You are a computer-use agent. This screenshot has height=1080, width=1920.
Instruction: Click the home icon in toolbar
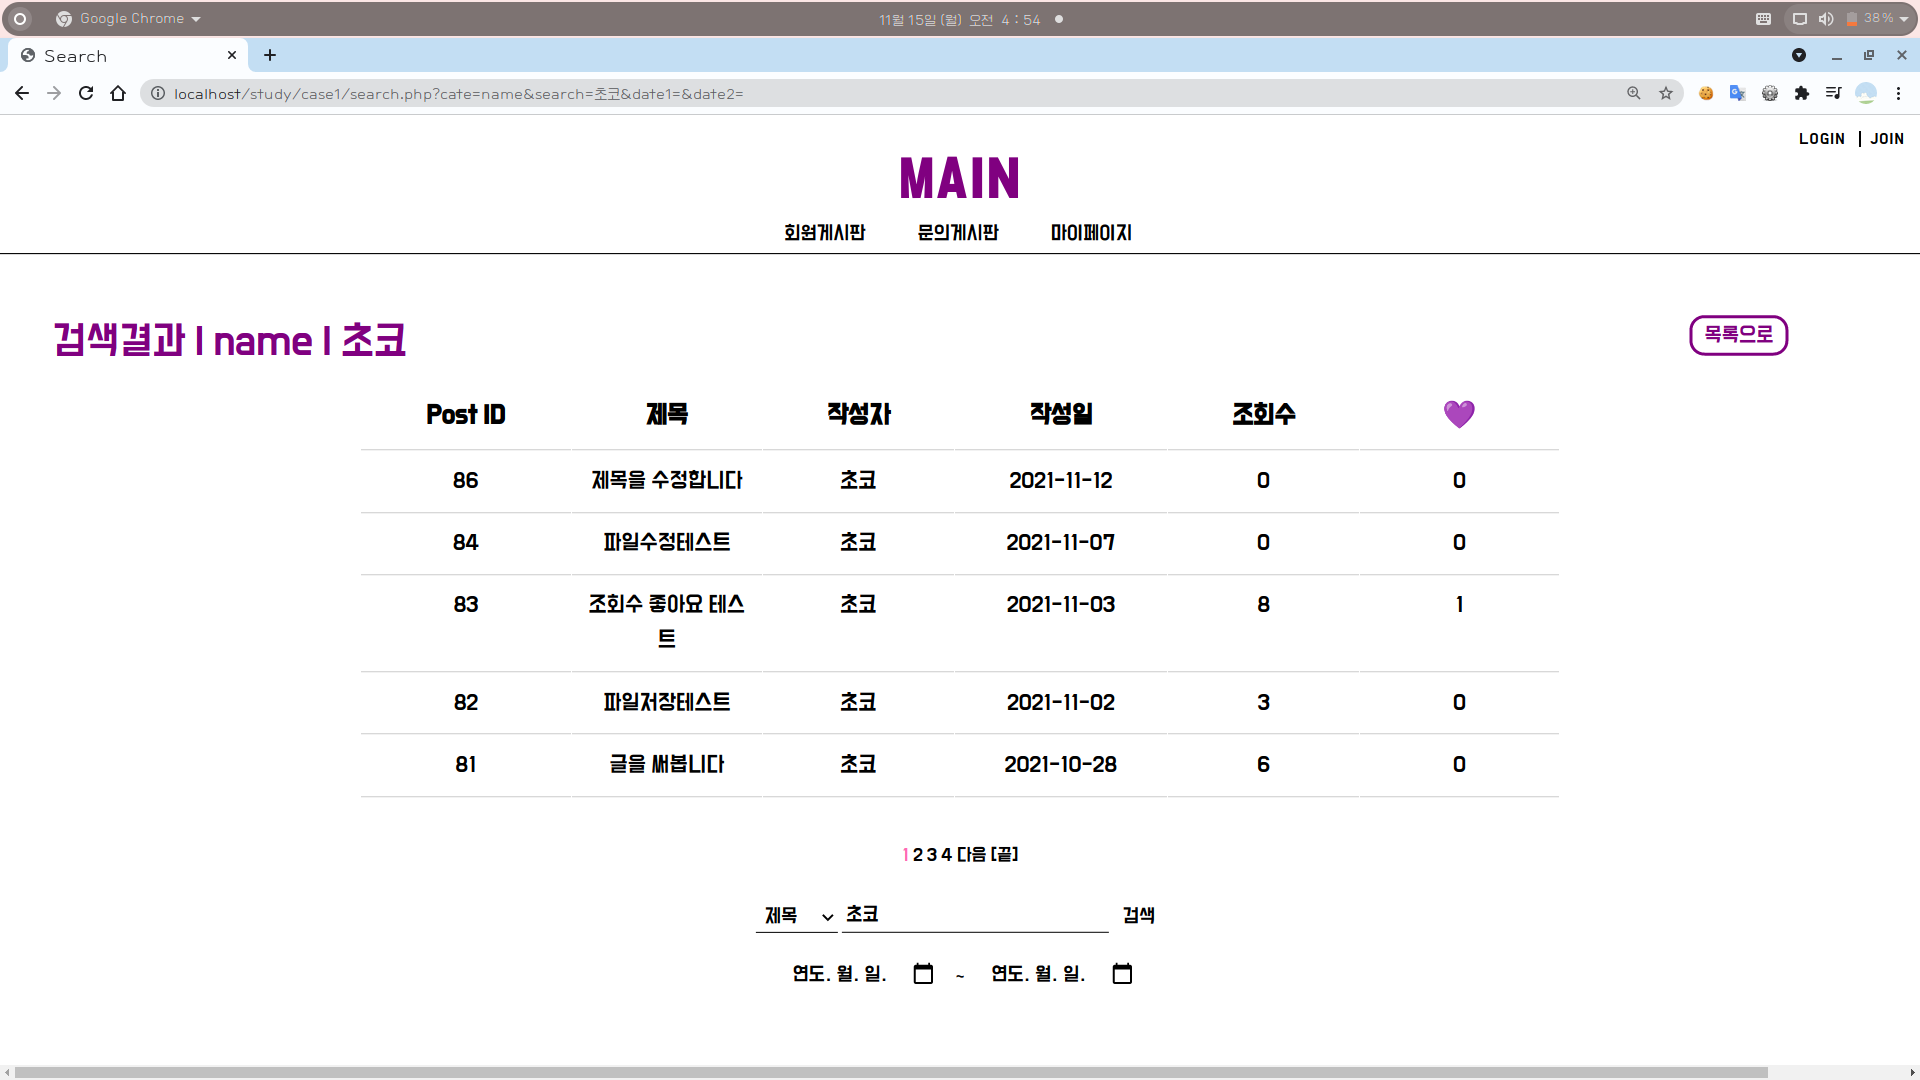coord(118,93)
